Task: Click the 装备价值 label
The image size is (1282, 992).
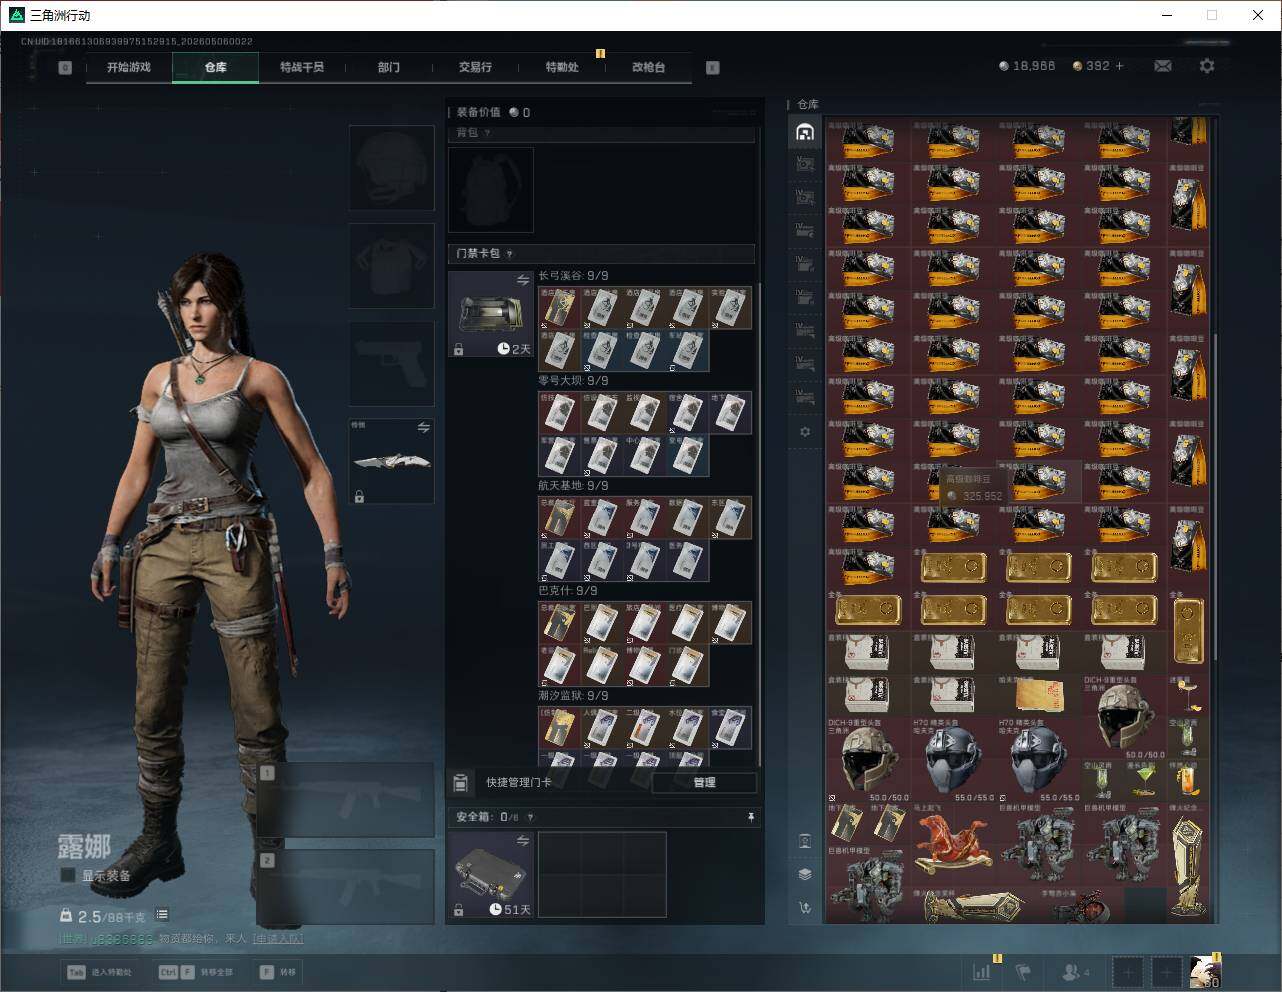Action: coord(478,112)
